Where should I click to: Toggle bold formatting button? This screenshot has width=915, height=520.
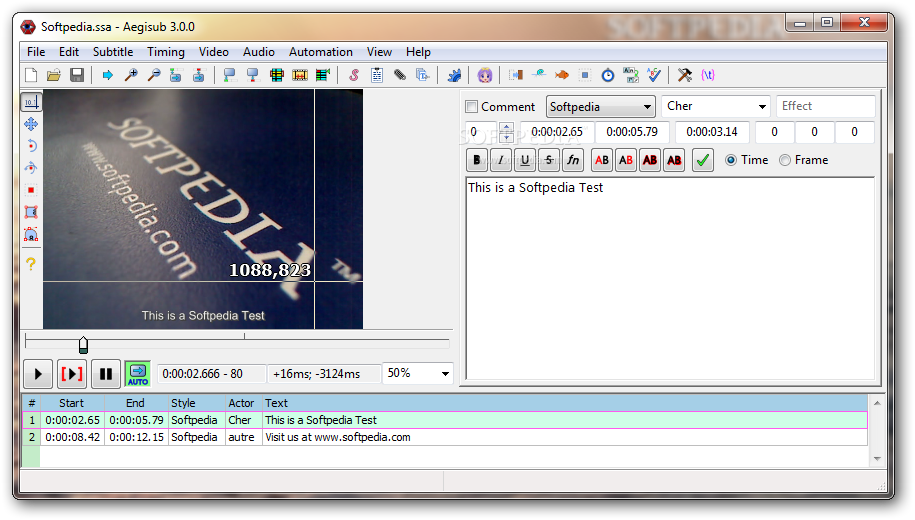pyautogui.click(x=477, y=160)
